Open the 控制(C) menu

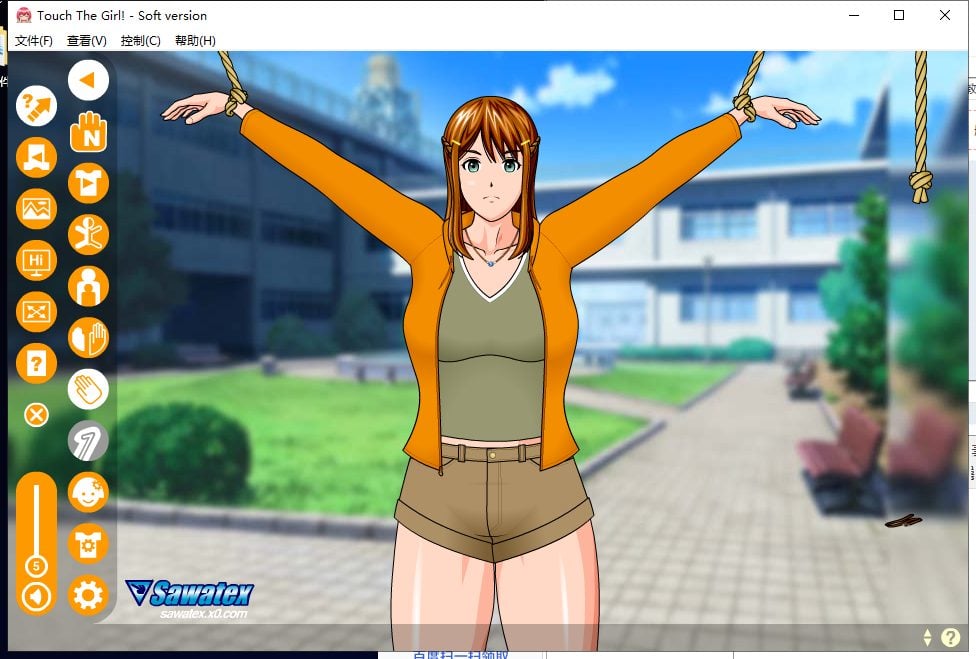tap(140, 41)
